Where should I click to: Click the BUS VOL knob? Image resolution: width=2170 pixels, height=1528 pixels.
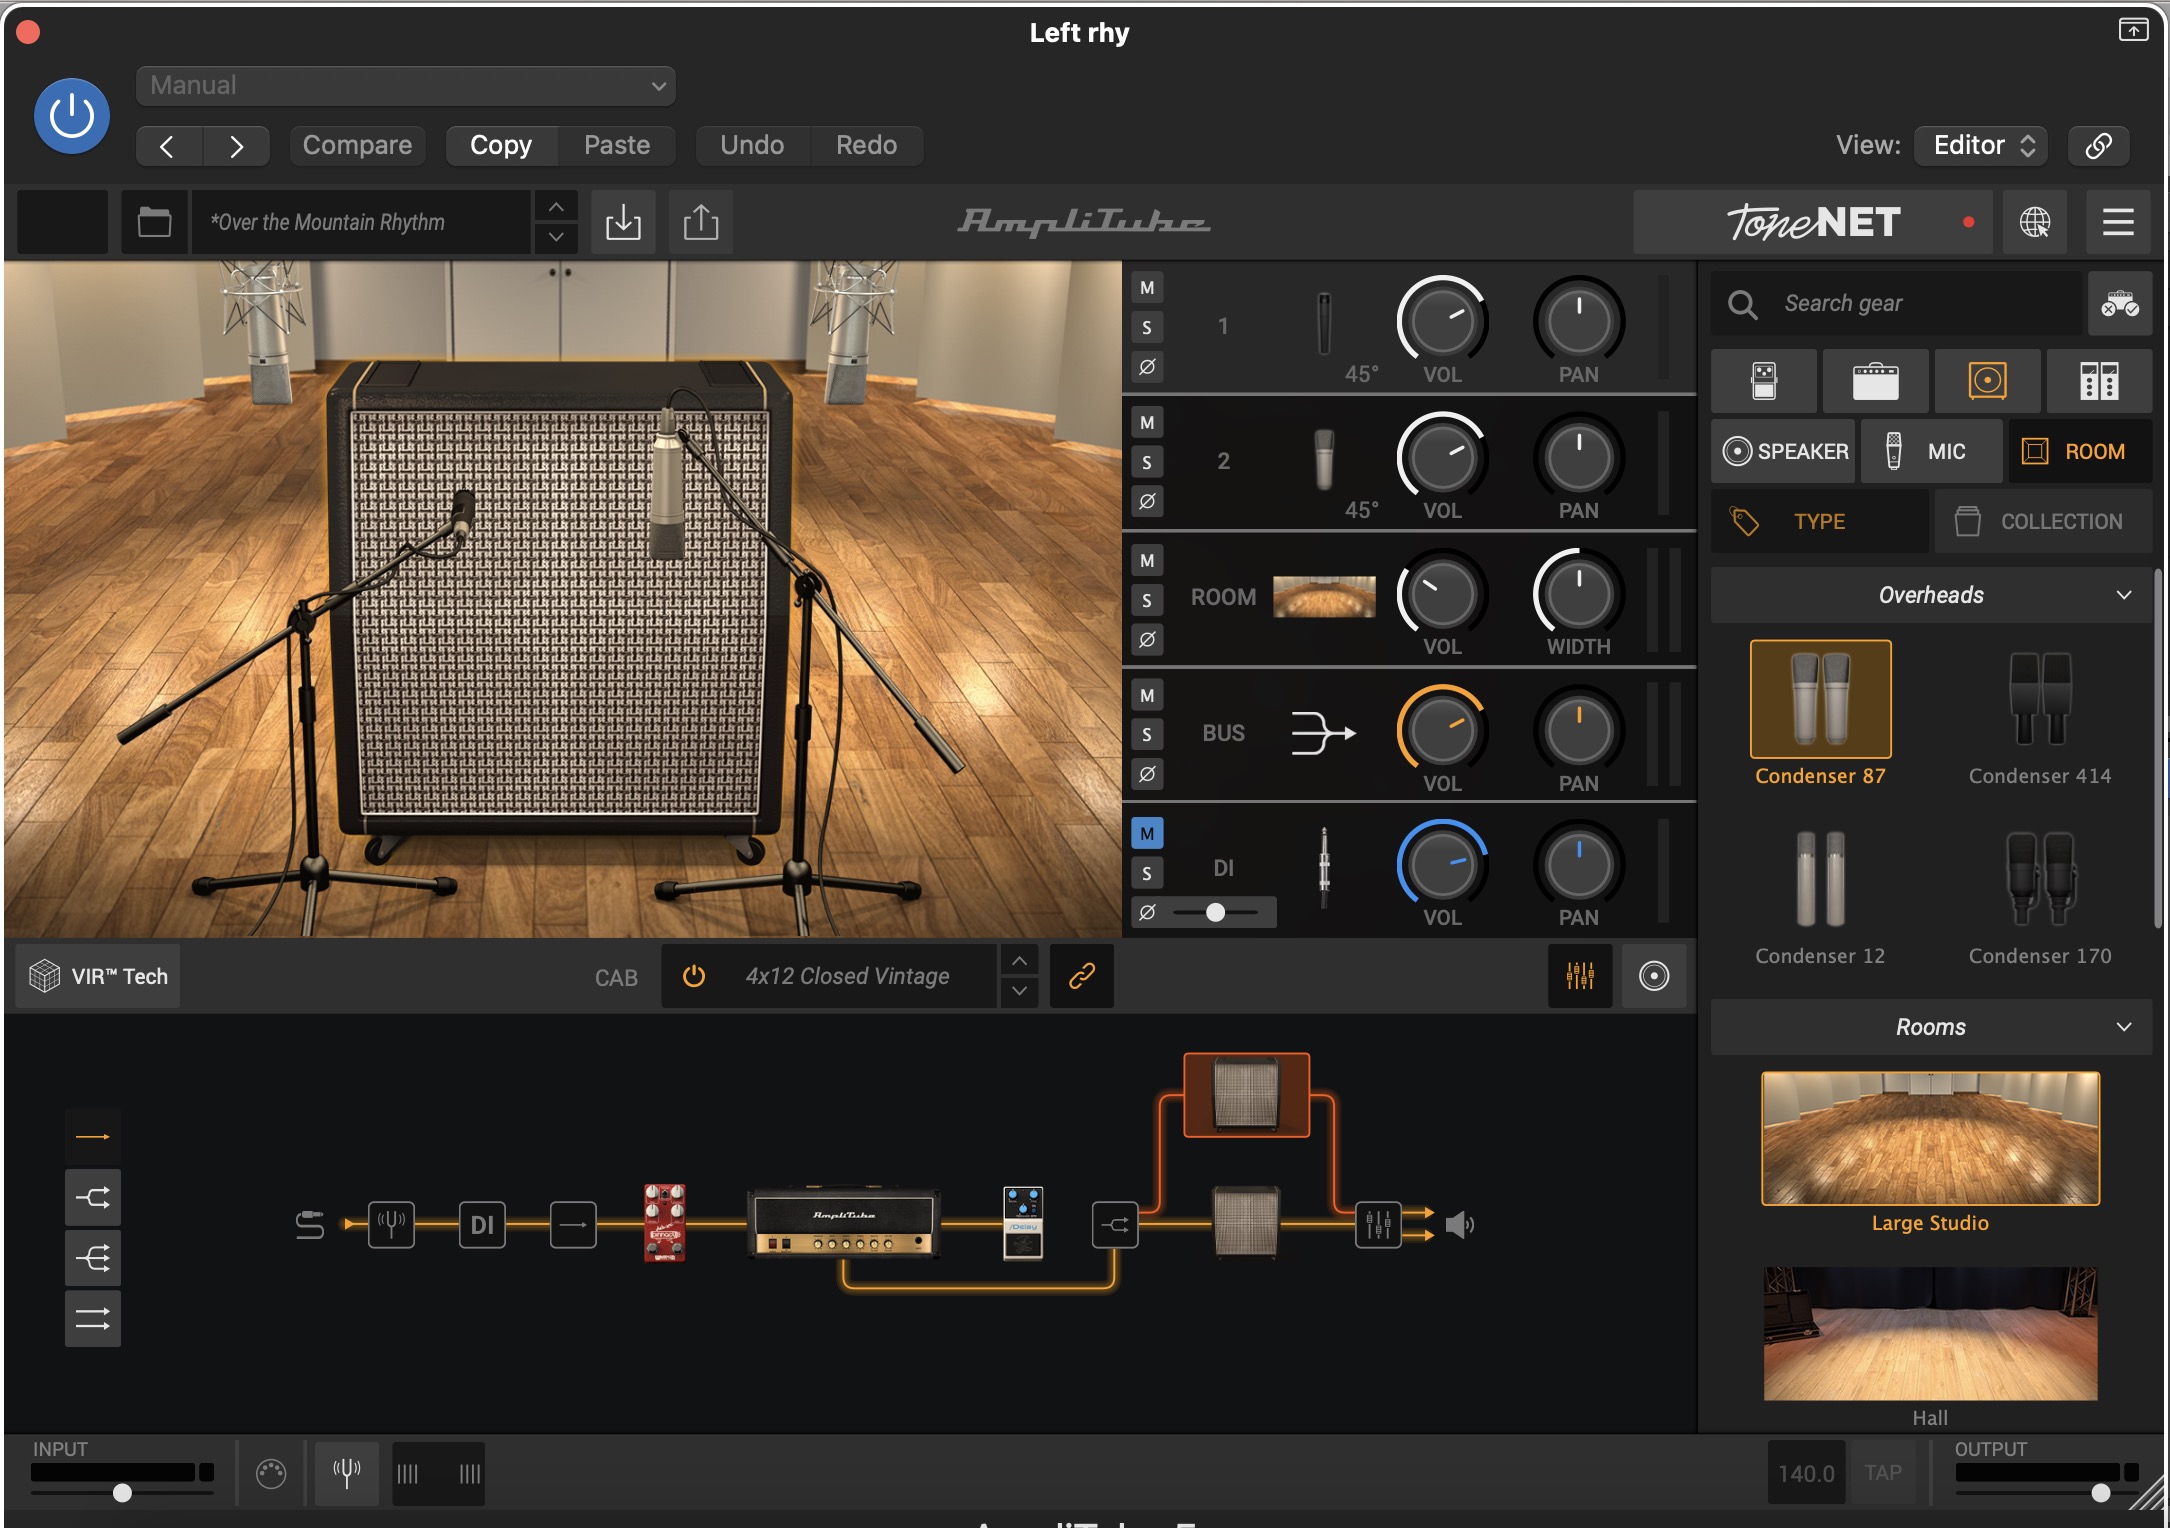point(1441,731)
